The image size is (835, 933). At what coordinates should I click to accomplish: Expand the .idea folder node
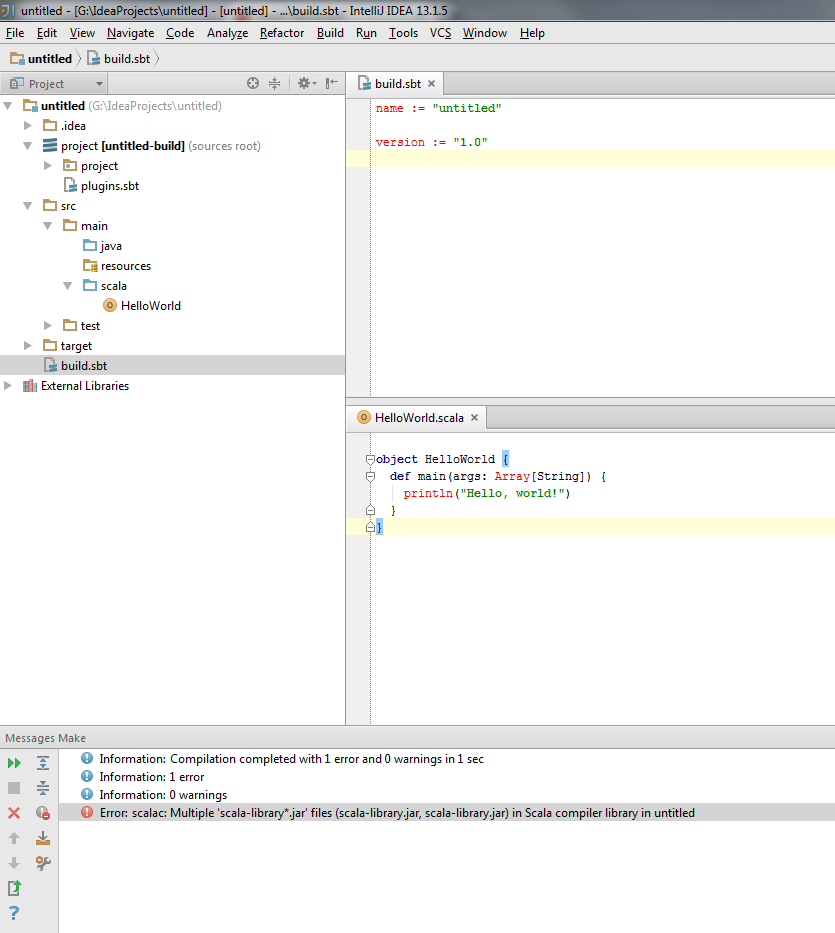tap(27, 126)
